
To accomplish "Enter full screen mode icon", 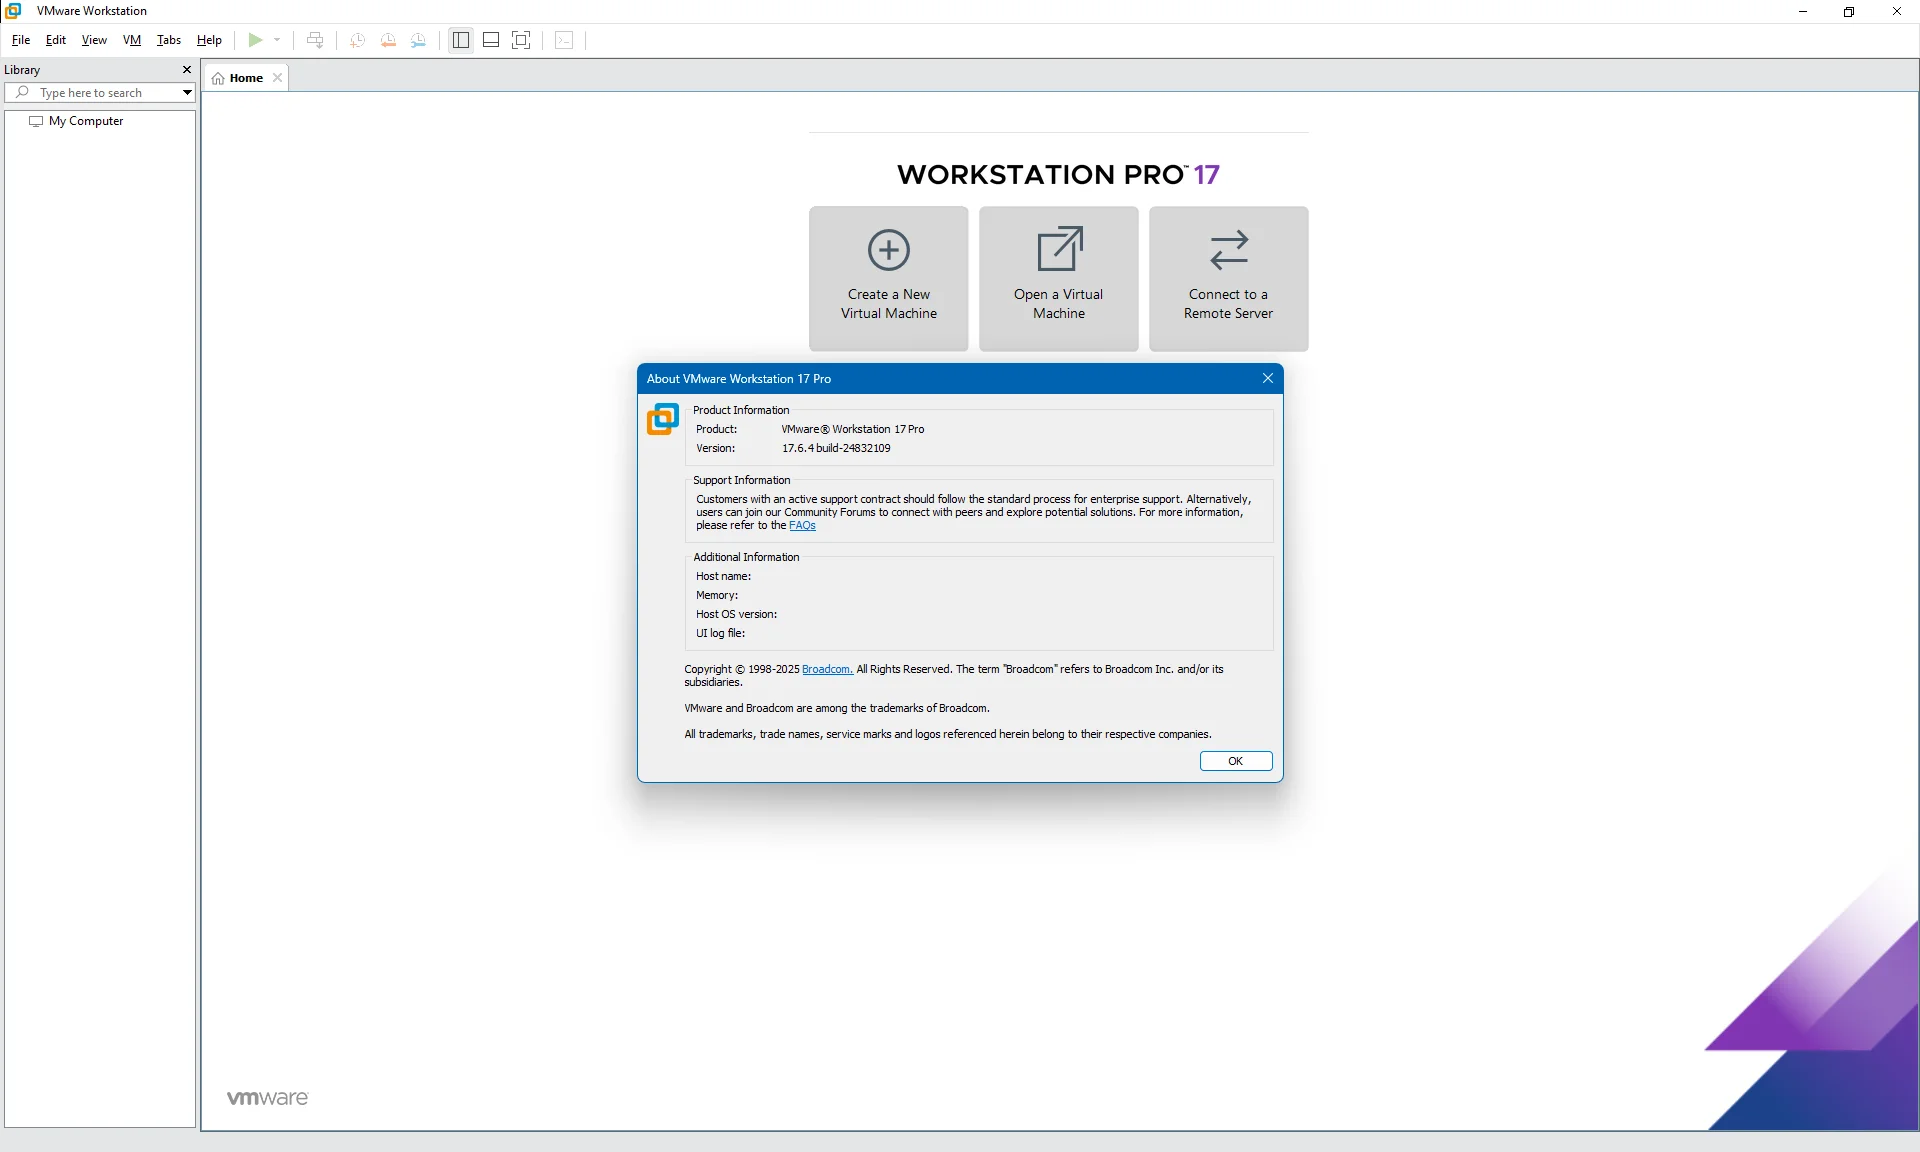I will [521, 40].
